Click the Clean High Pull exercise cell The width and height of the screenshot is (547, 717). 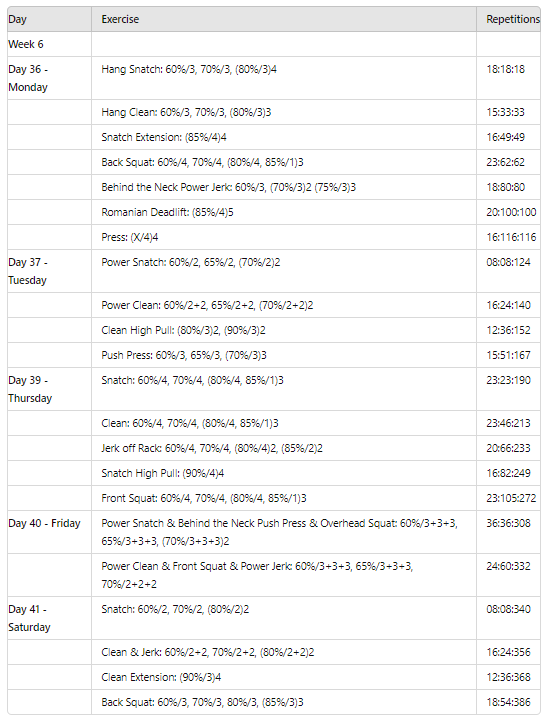284,330
